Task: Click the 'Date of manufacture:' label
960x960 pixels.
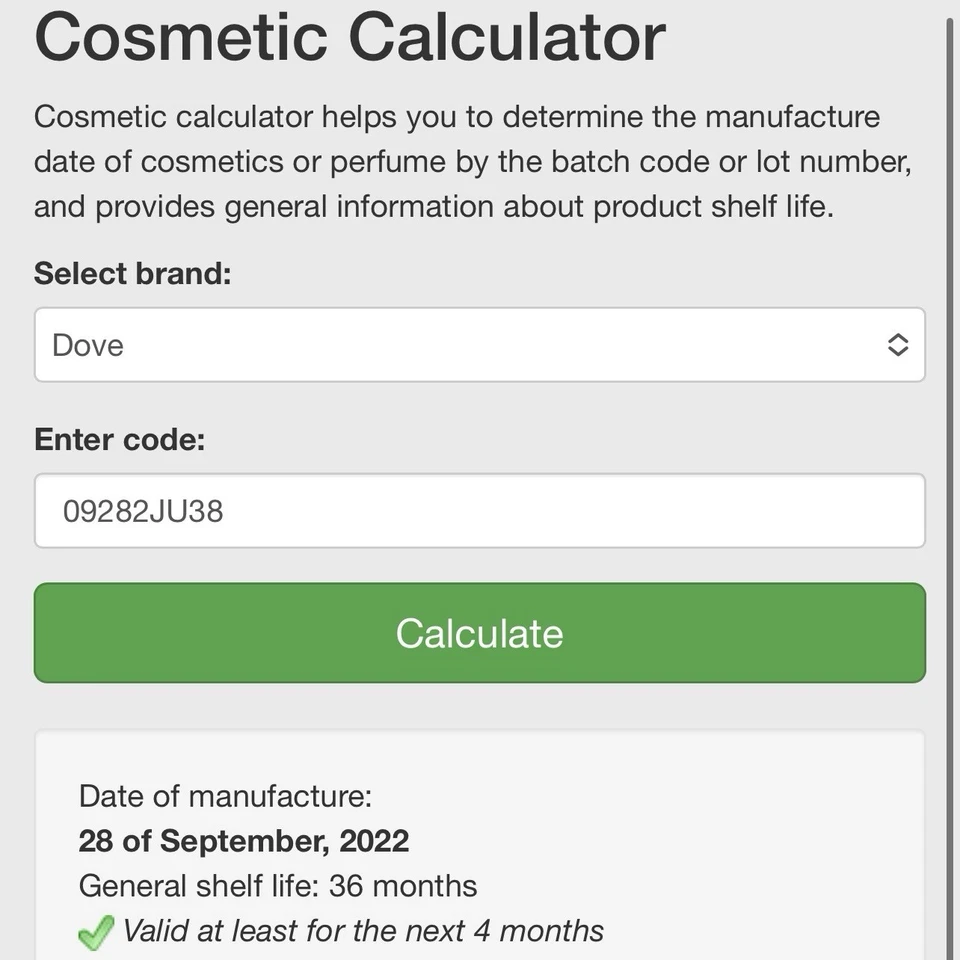Action: pyautogui.click(x=225, y=796)
